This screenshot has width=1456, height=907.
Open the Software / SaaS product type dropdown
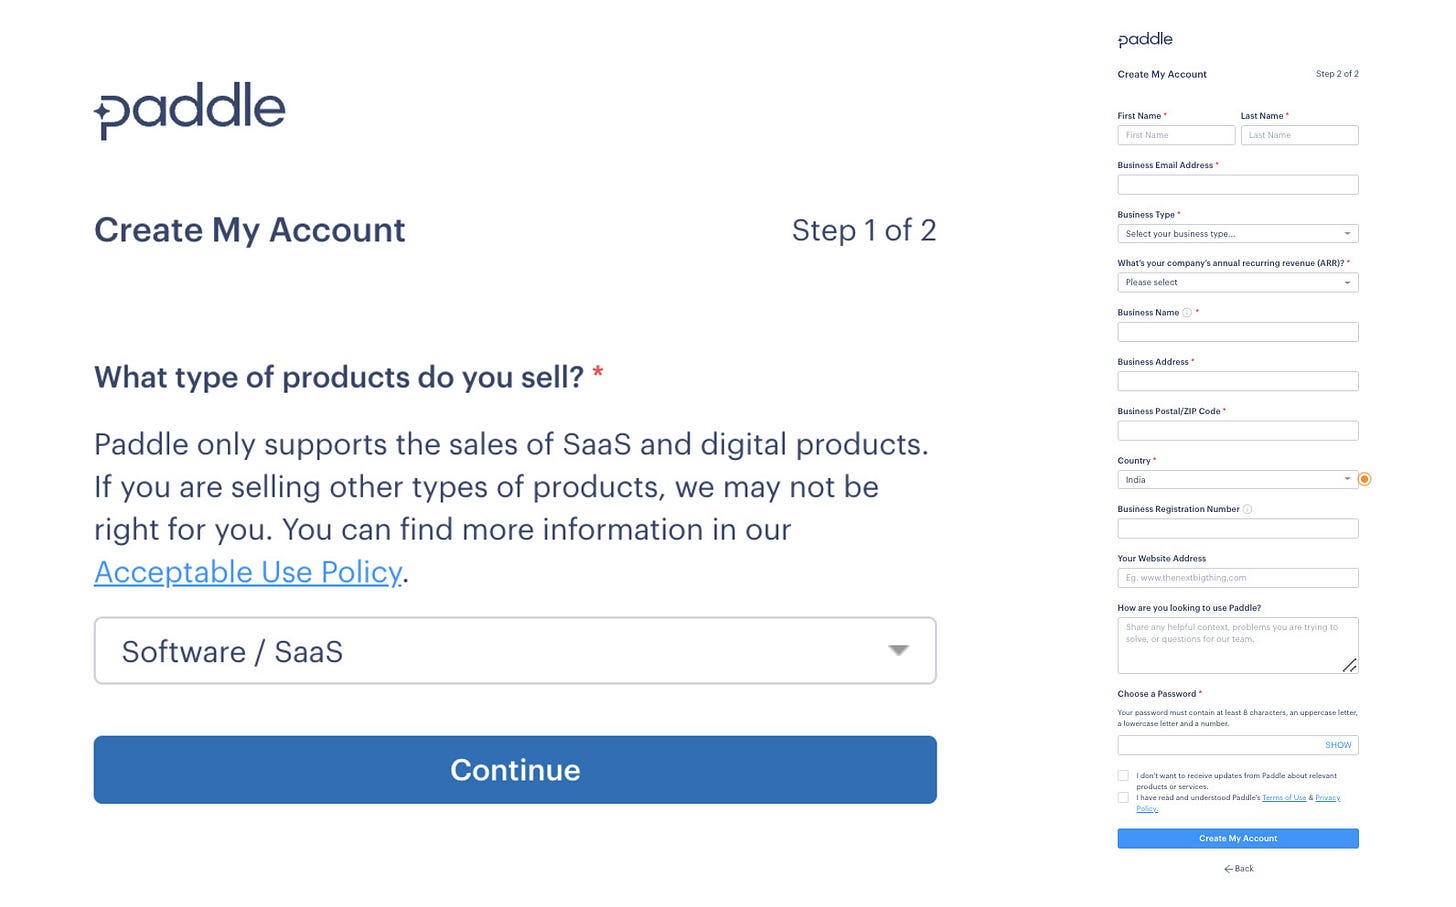(515, 651)
